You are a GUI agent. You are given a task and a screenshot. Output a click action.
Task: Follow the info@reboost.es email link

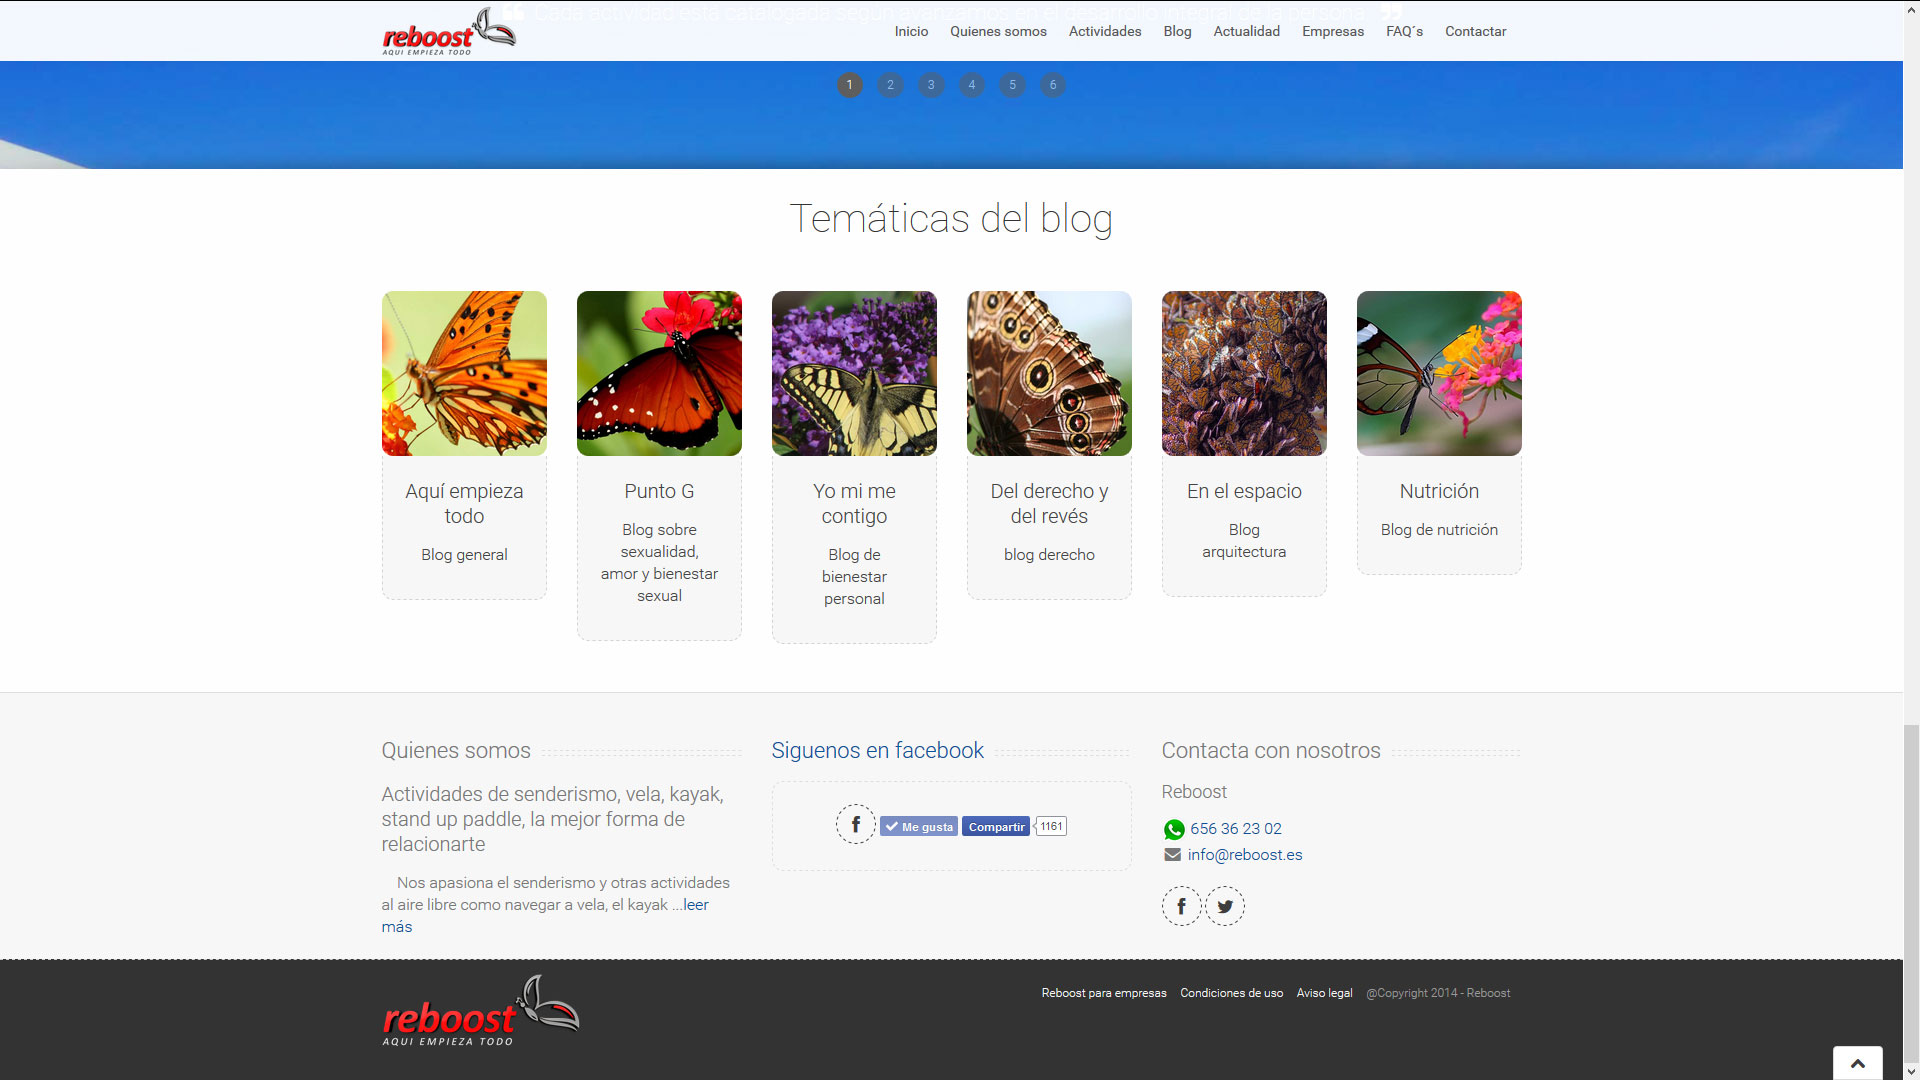tap(1244, 855)
